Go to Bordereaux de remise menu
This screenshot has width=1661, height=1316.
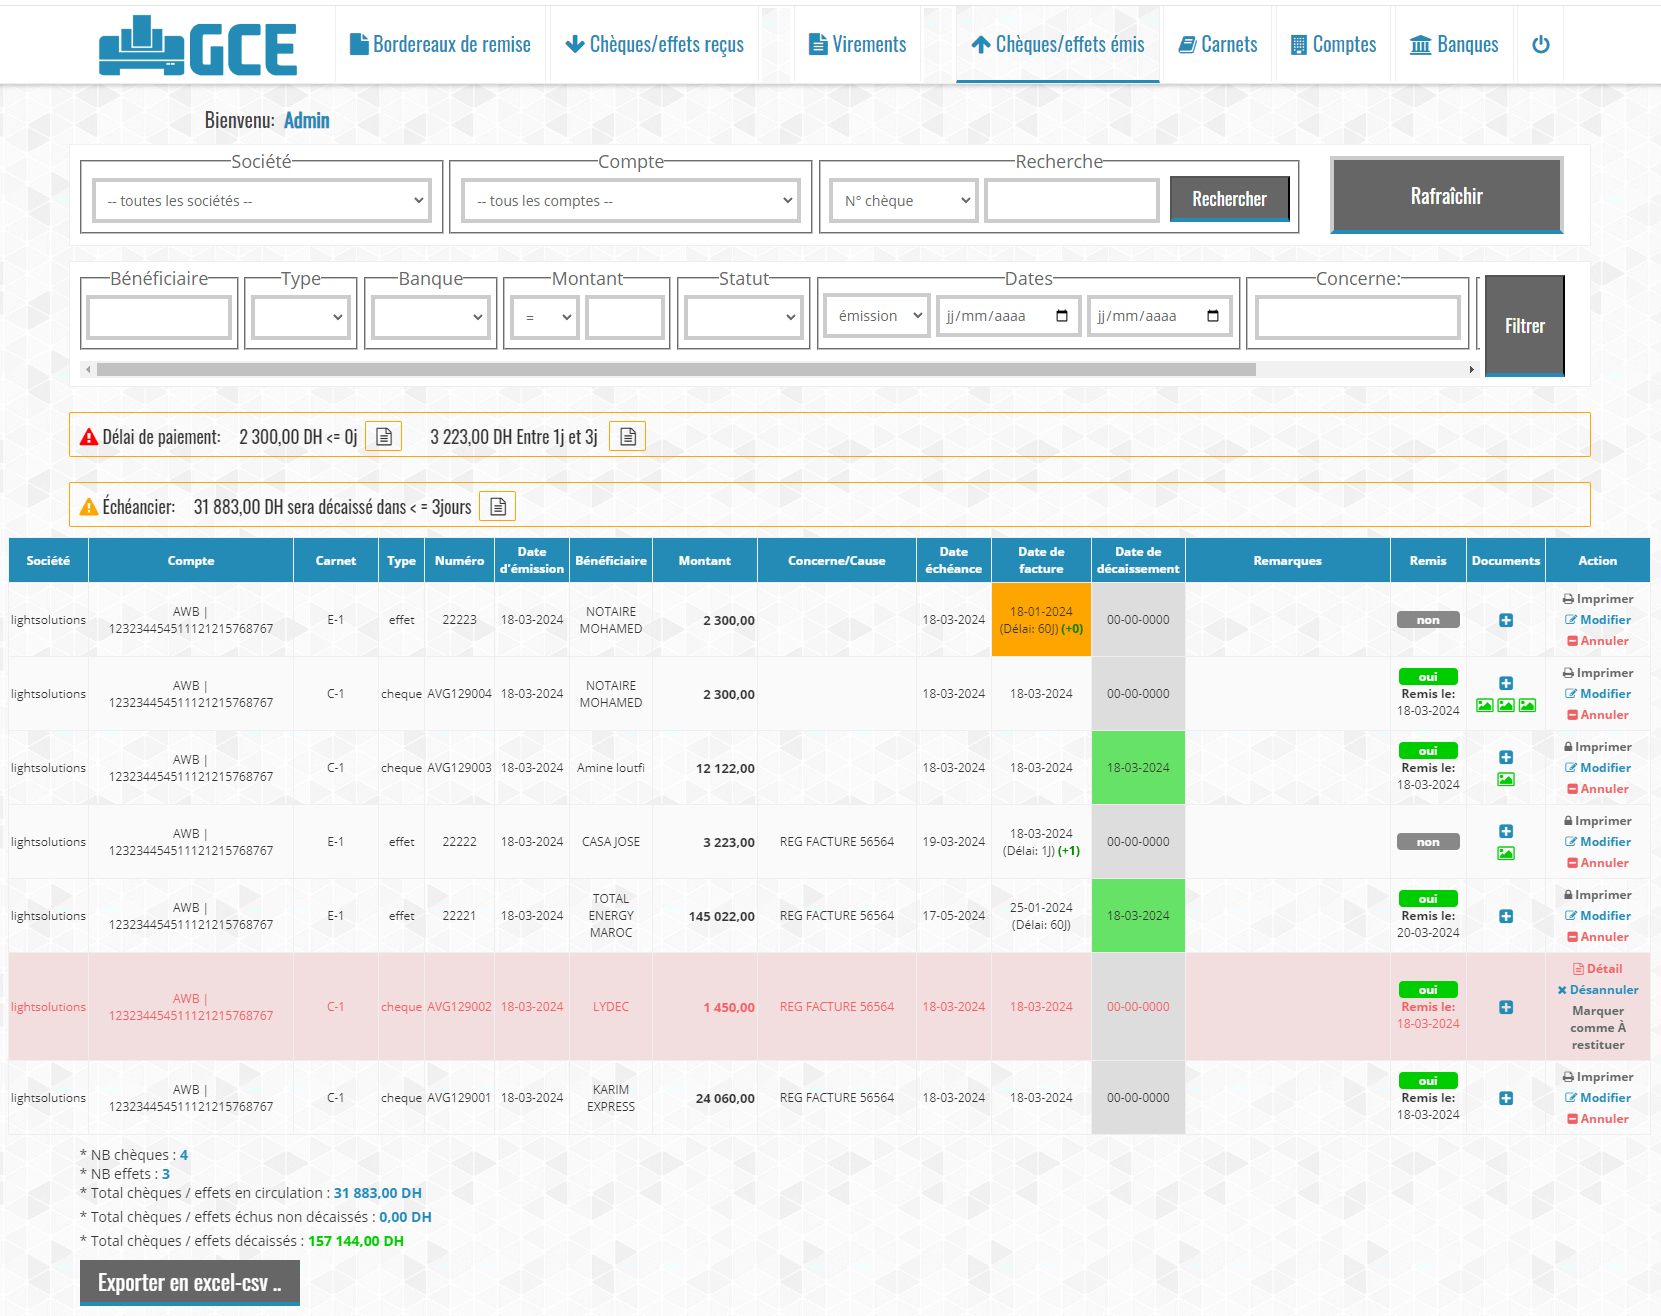[x=440, y=44]
